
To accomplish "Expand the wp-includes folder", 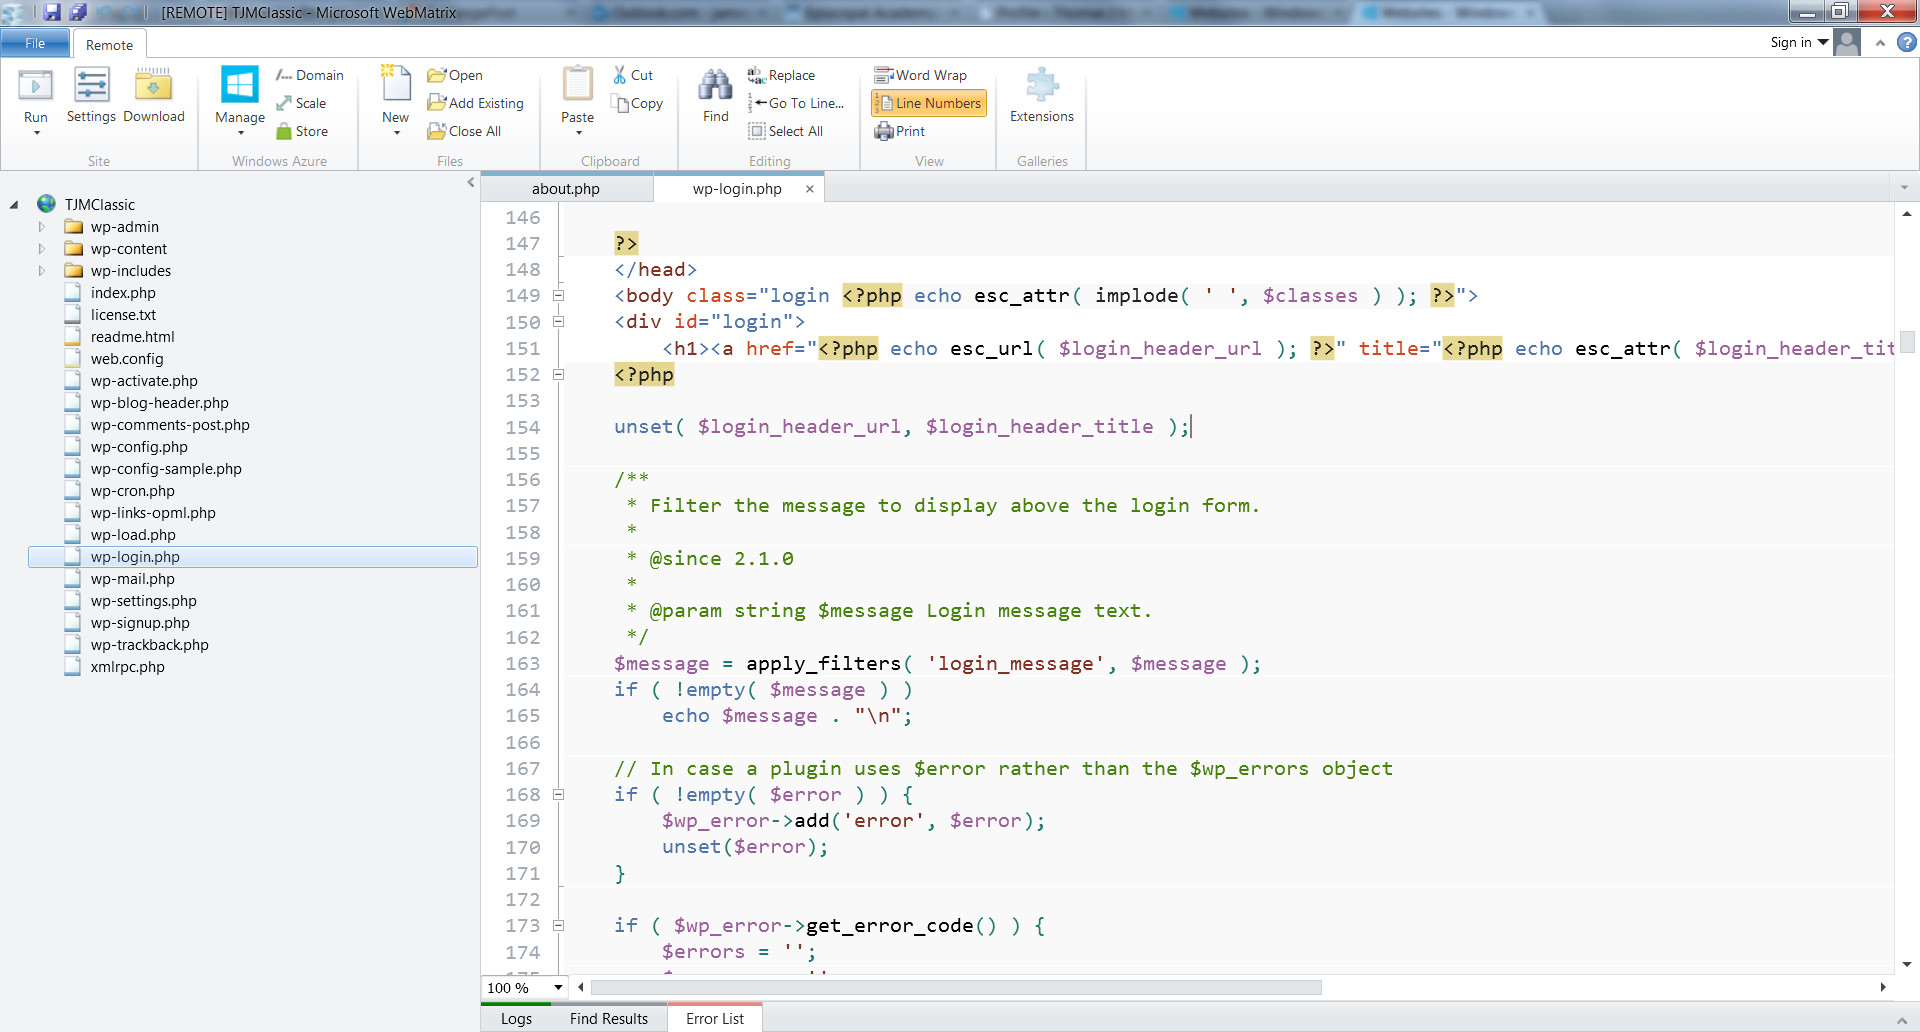I will [42, 271].
